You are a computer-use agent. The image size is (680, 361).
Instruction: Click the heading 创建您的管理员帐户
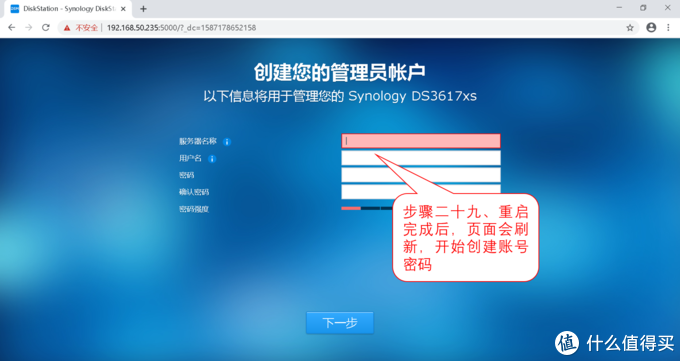pyautogui.click(x=340, y=72)
